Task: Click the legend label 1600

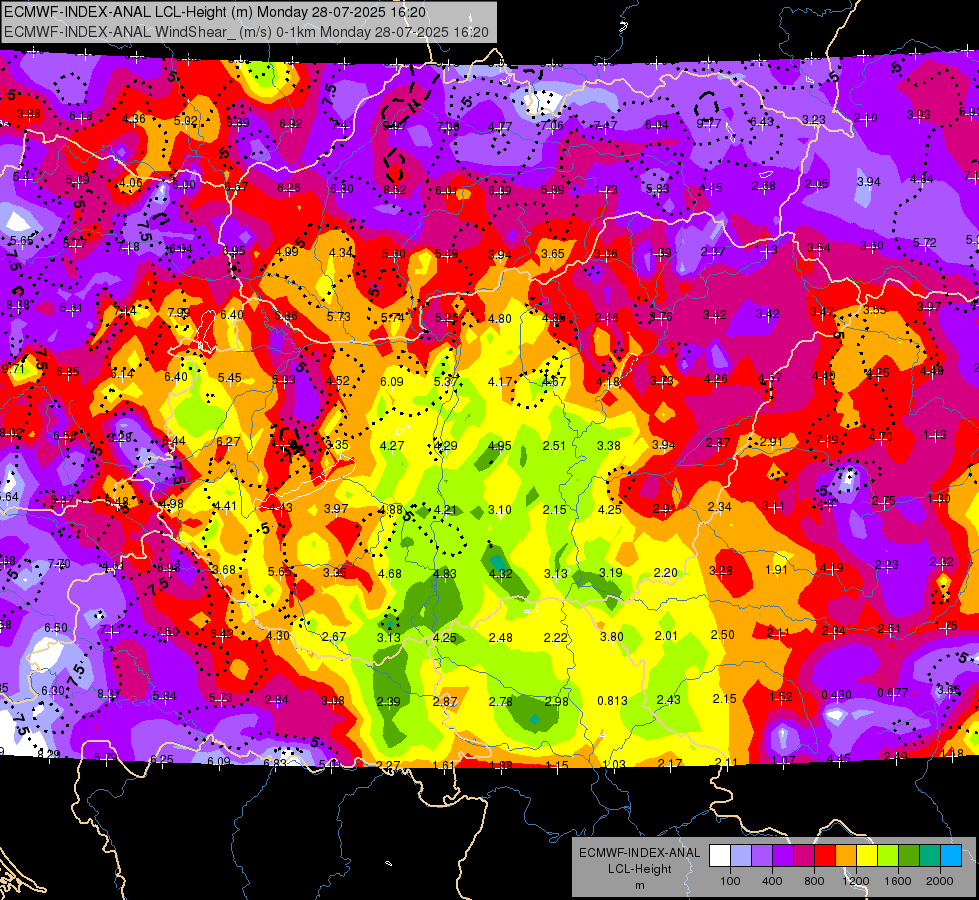Action: [898, 881]
